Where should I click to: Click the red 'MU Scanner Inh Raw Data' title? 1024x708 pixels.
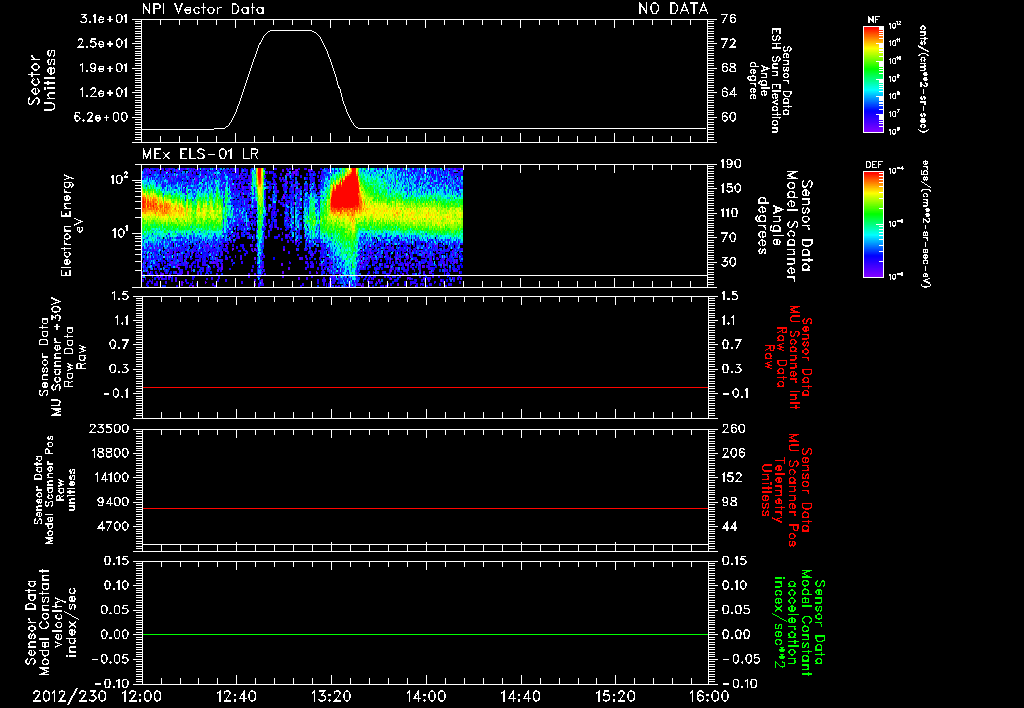click(x=788, y=357)
